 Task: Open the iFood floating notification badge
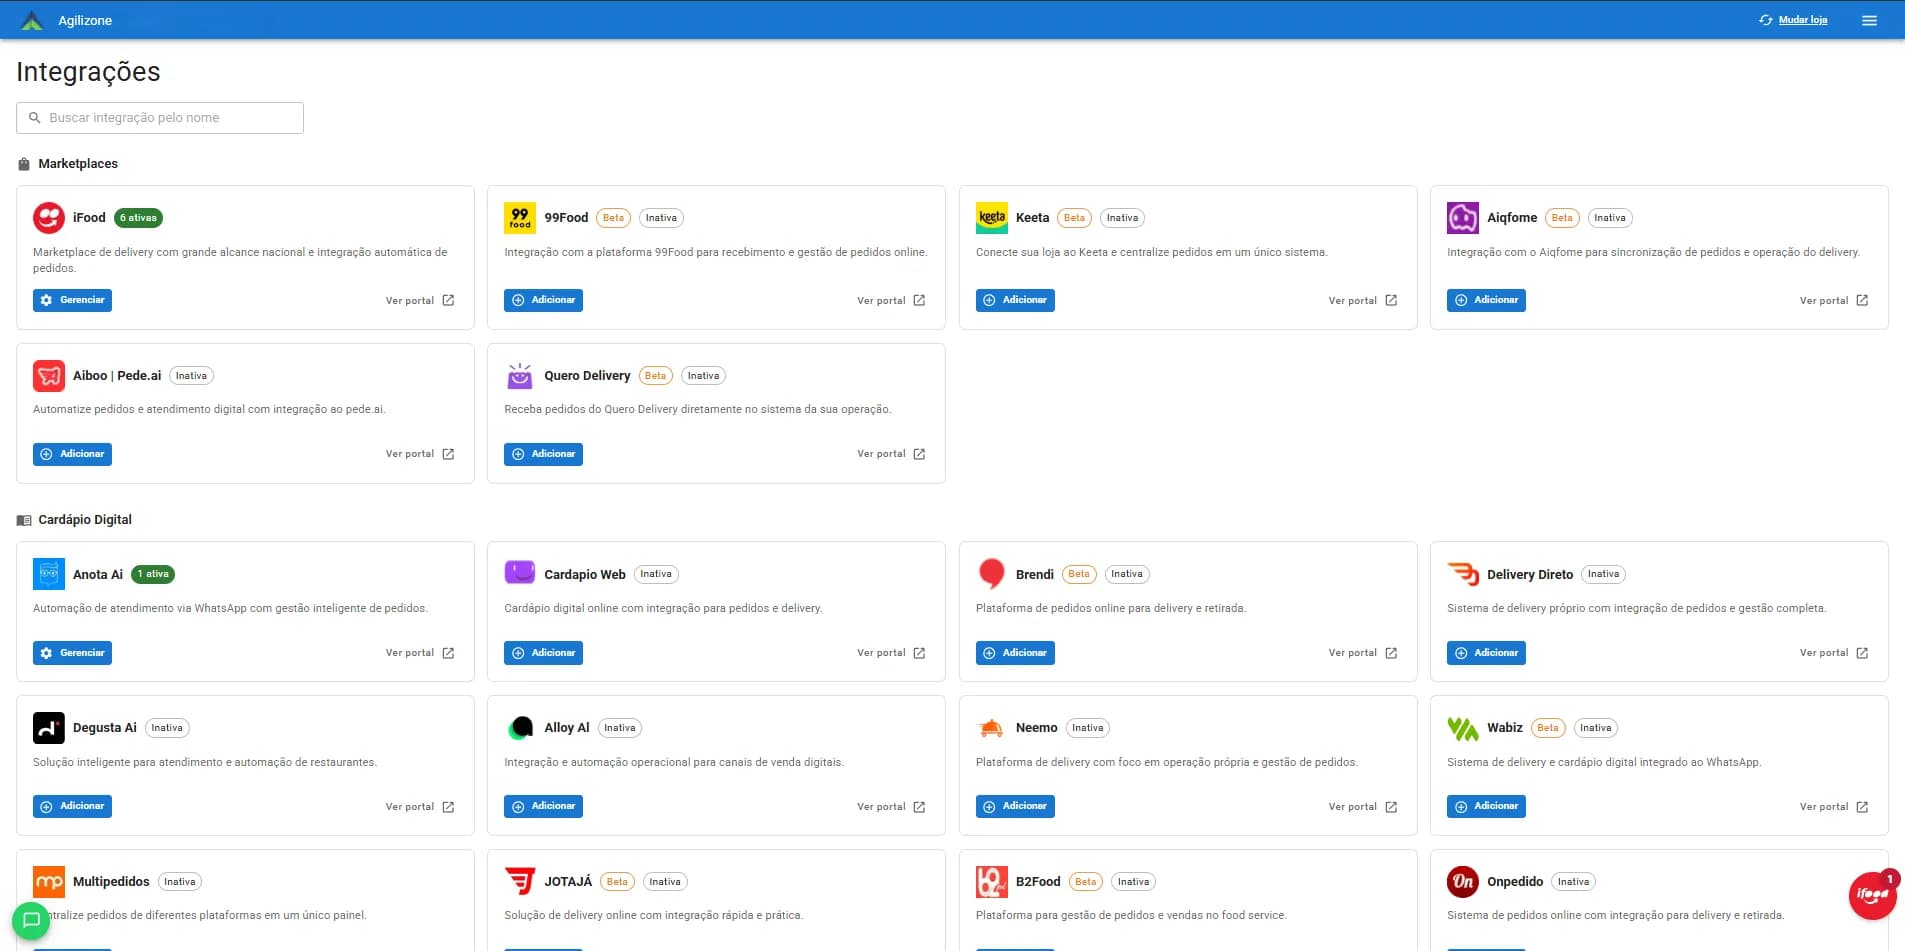(1872, 894)
